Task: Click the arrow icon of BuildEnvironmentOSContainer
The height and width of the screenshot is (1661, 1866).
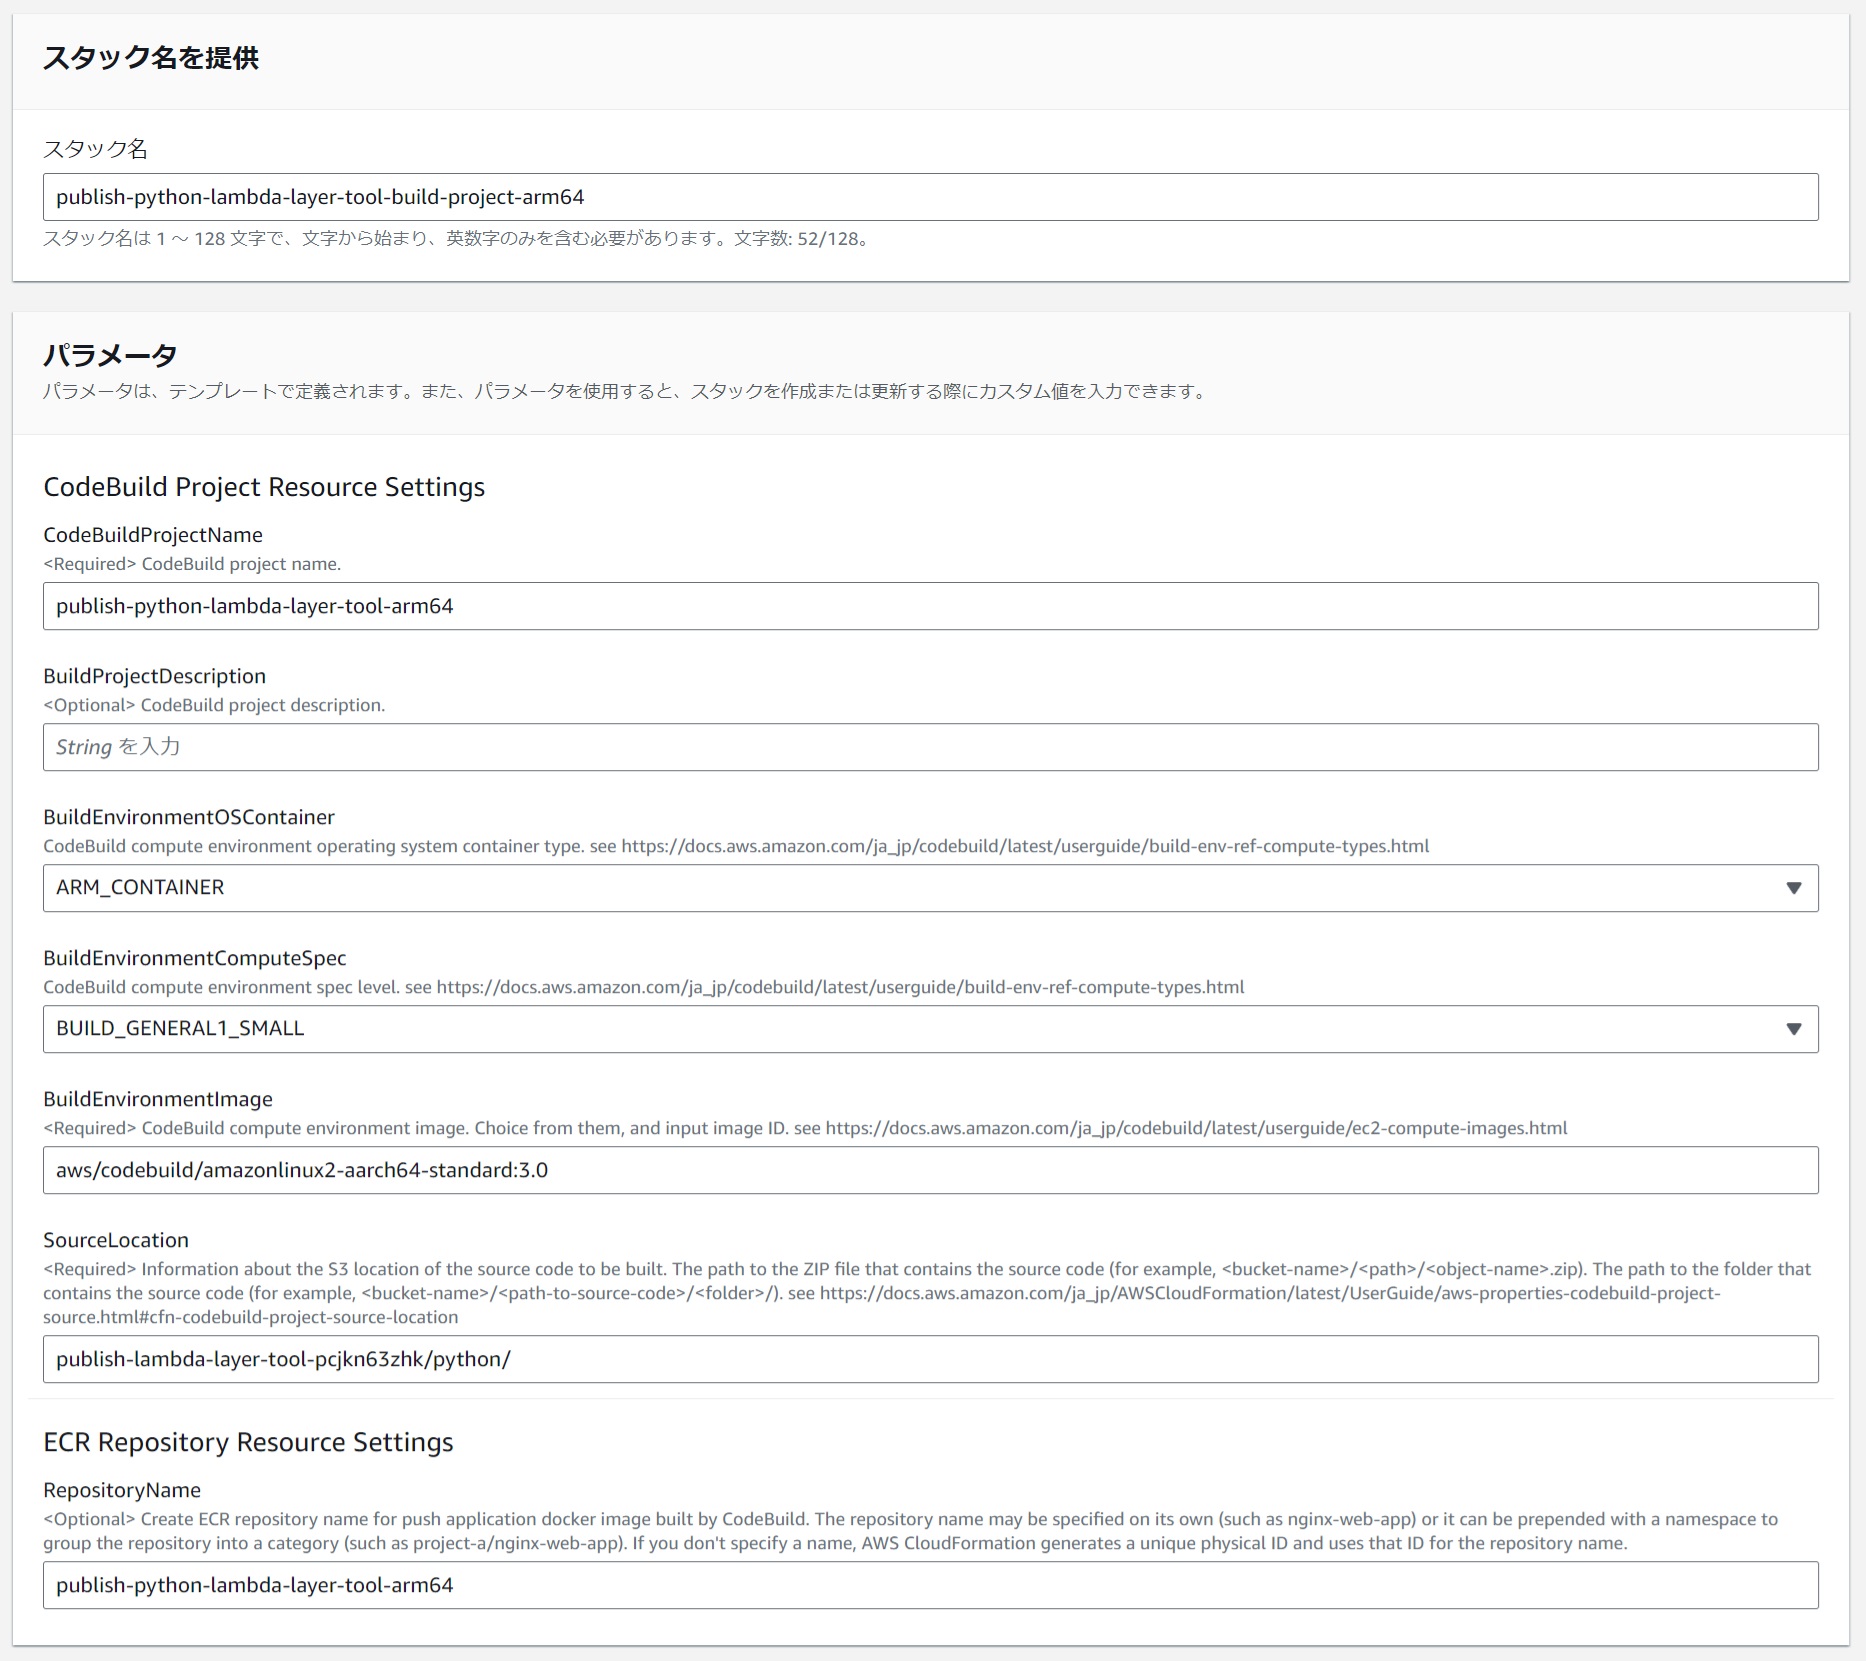Action: 1793,888
